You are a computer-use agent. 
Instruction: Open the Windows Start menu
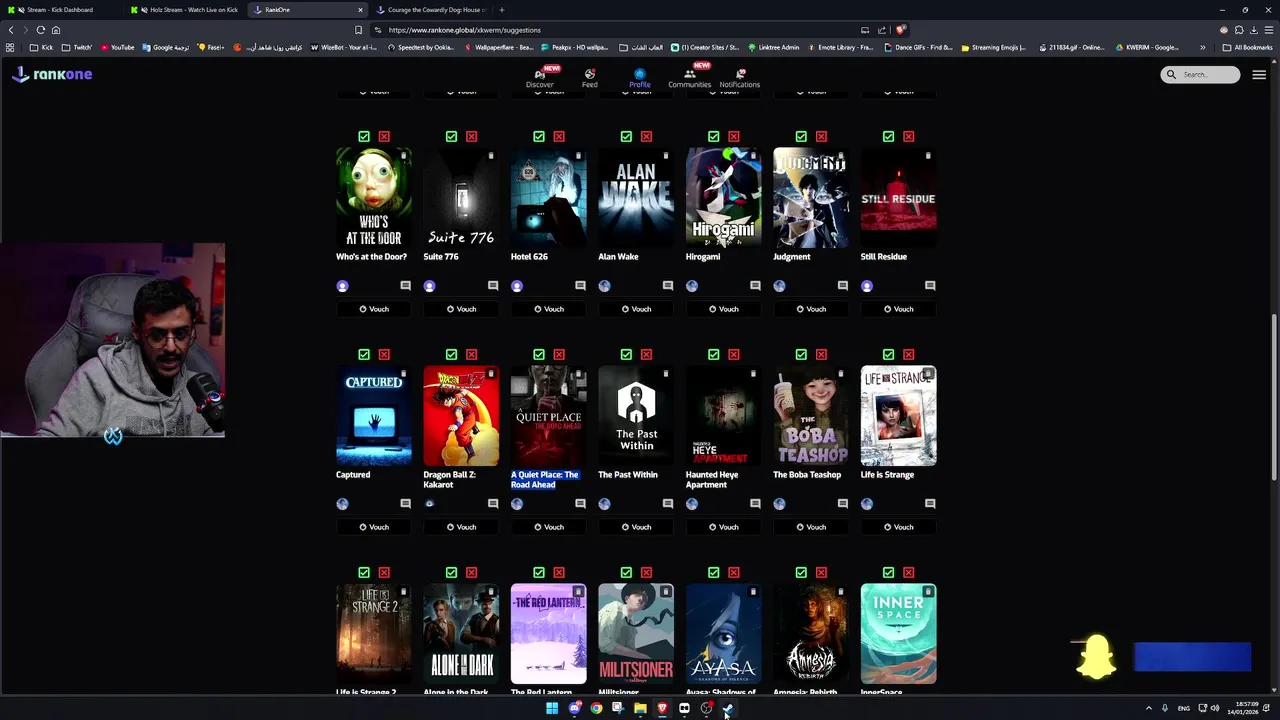click(x=551, y=708)
